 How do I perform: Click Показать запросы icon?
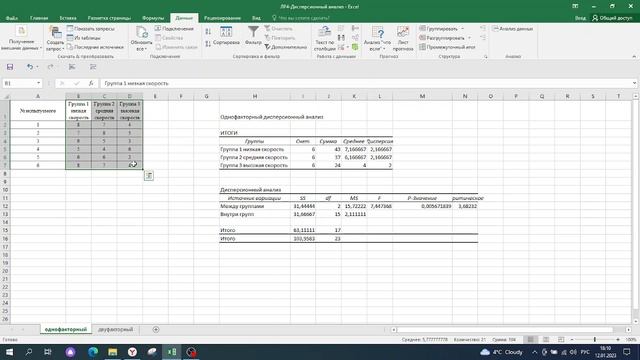tap(70, 29)
